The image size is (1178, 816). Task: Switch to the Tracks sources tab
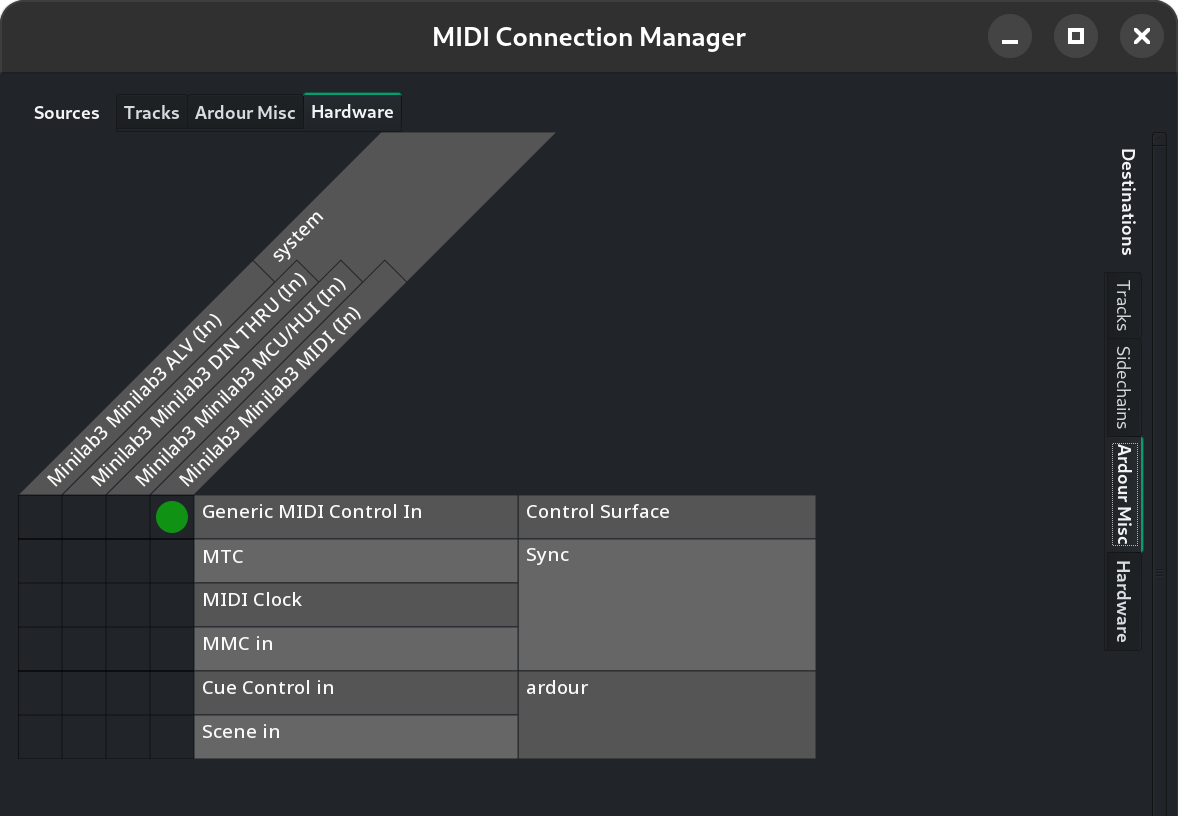151,113
